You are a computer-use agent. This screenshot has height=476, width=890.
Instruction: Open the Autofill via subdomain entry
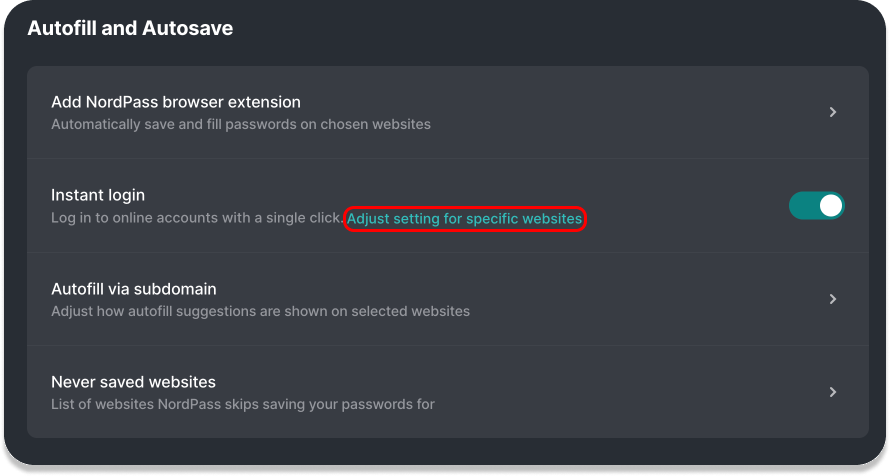[x=448, y=299]
